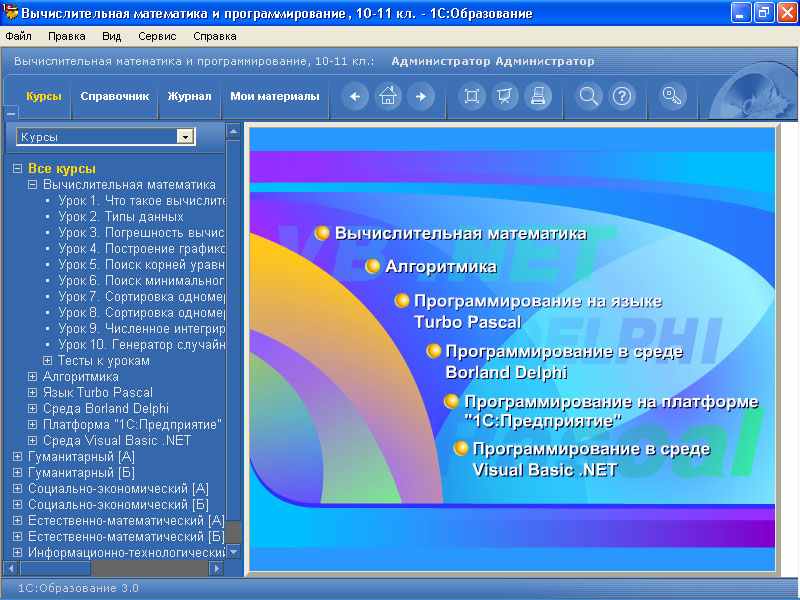This screenshot has height=600, width=800.
Task: Click the horizontal scrollbar thumb
Action: point(55,568)
